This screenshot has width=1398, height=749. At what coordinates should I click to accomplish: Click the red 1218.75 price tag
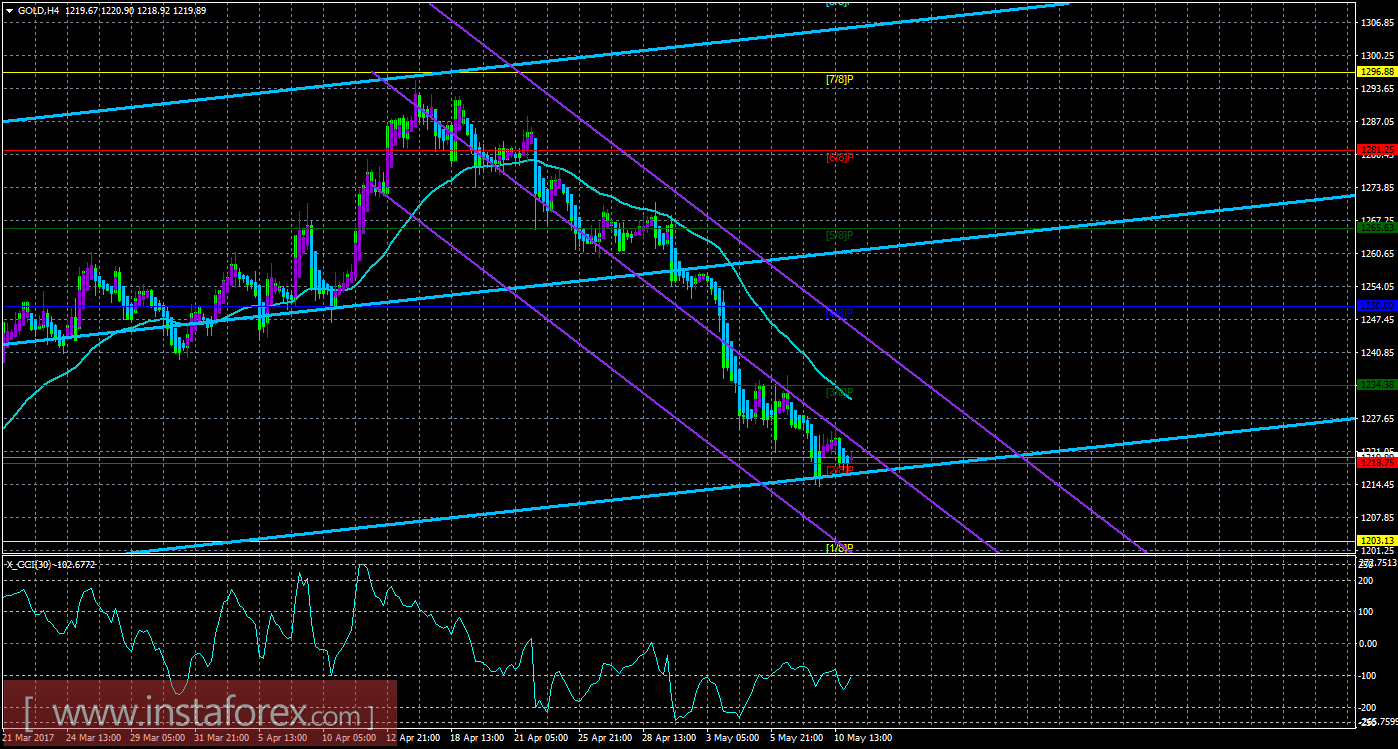click(x=1376, y=462)
